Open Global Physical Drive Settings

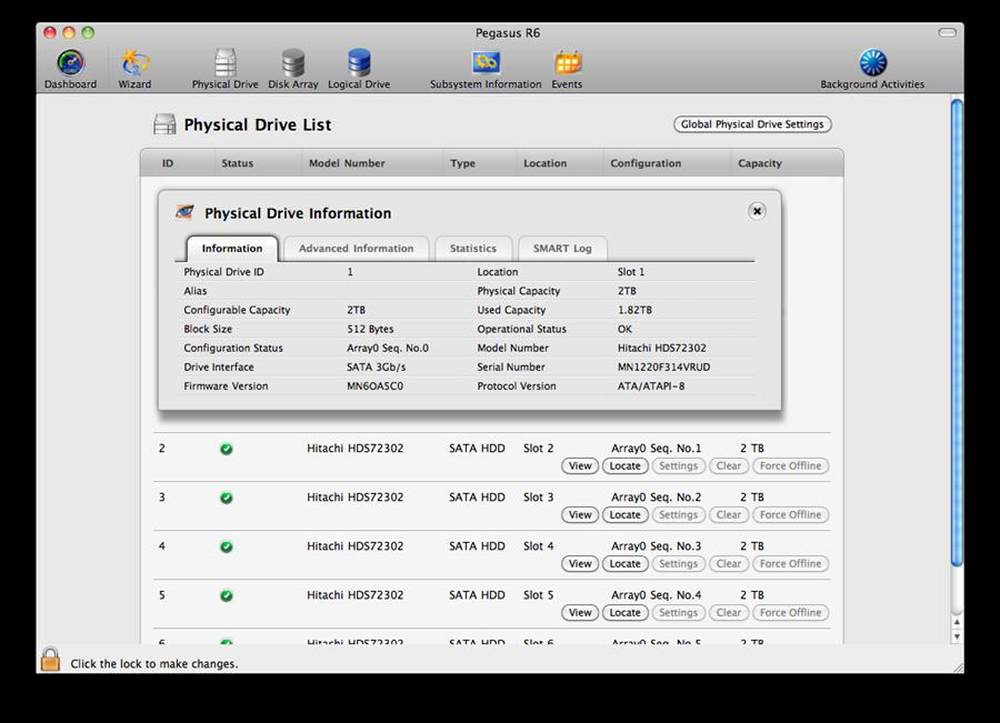pyautogui.click(x=753, y=124)
